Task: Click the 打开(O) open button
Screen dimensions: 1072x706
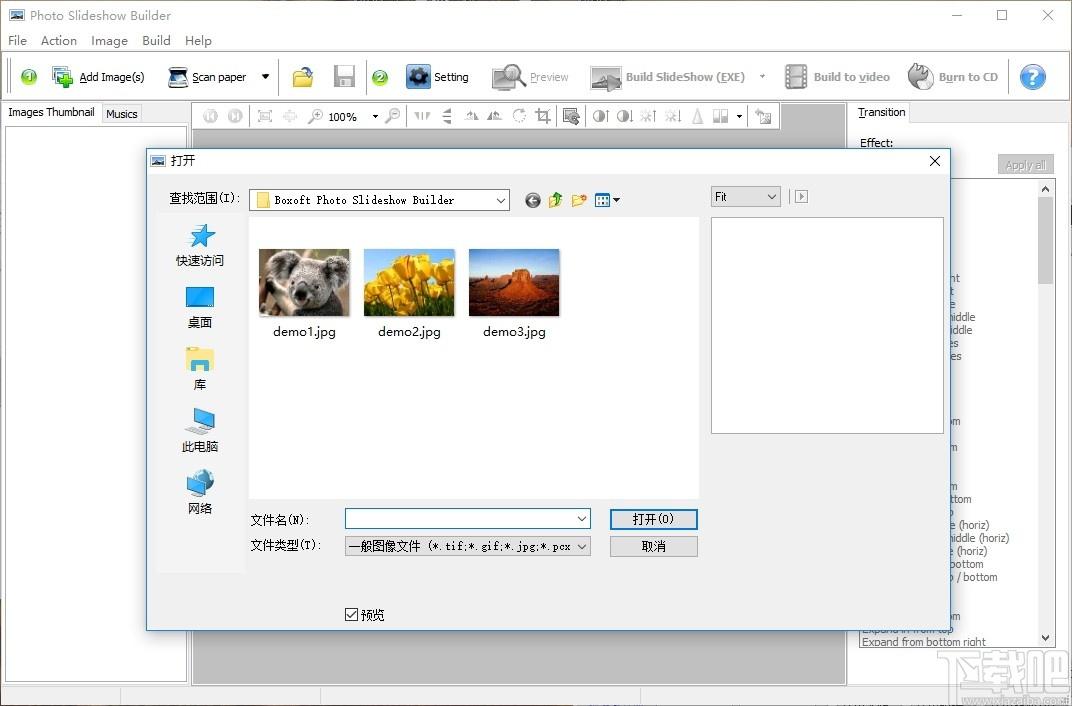Action: (x=653, y=519)
